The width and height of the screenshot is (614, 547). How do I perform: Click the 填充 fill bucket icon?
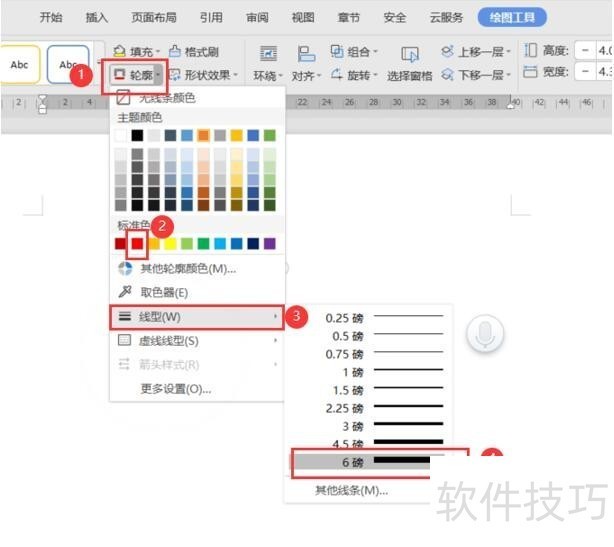tap(119, 51)
